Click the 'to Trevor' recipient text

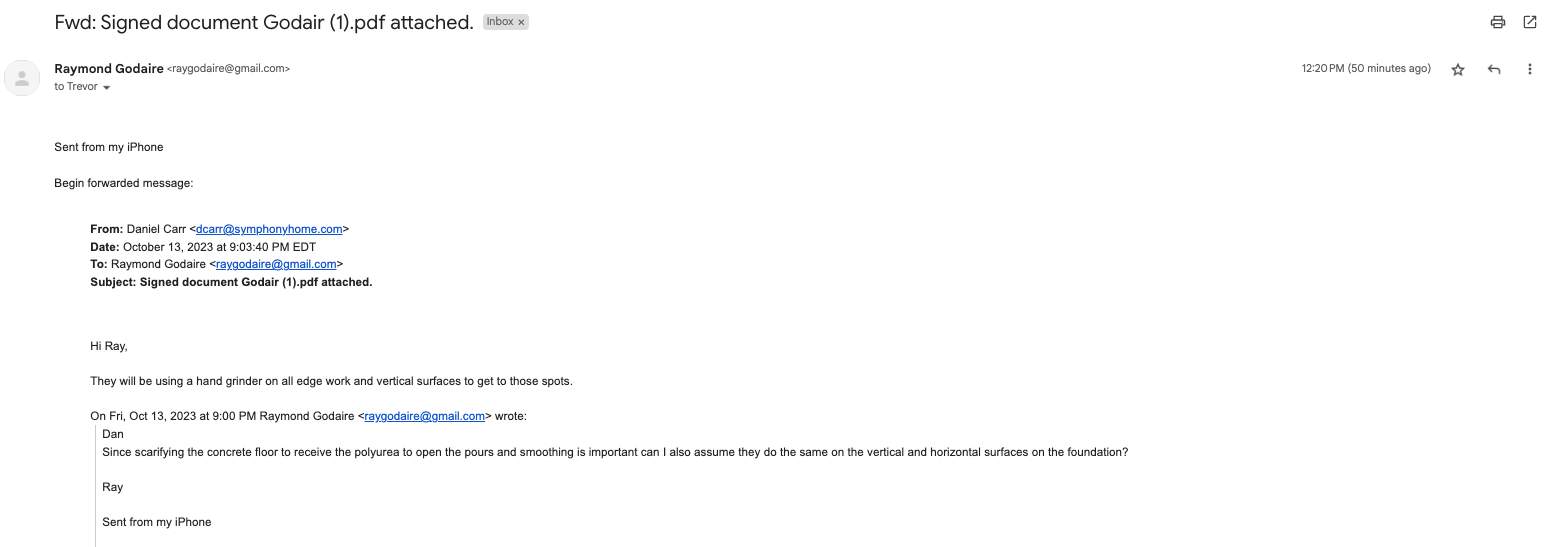76,87
